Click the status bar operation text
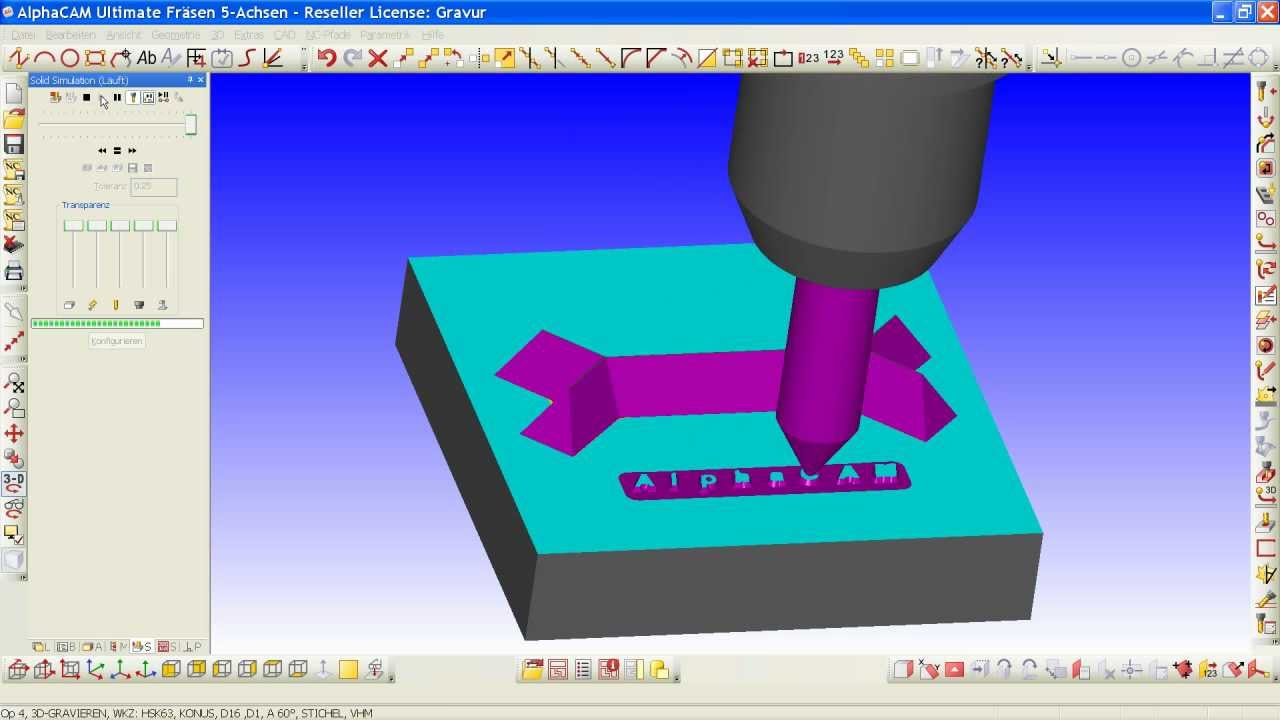This screenshot has width=1280, height=720. (187, 713)
